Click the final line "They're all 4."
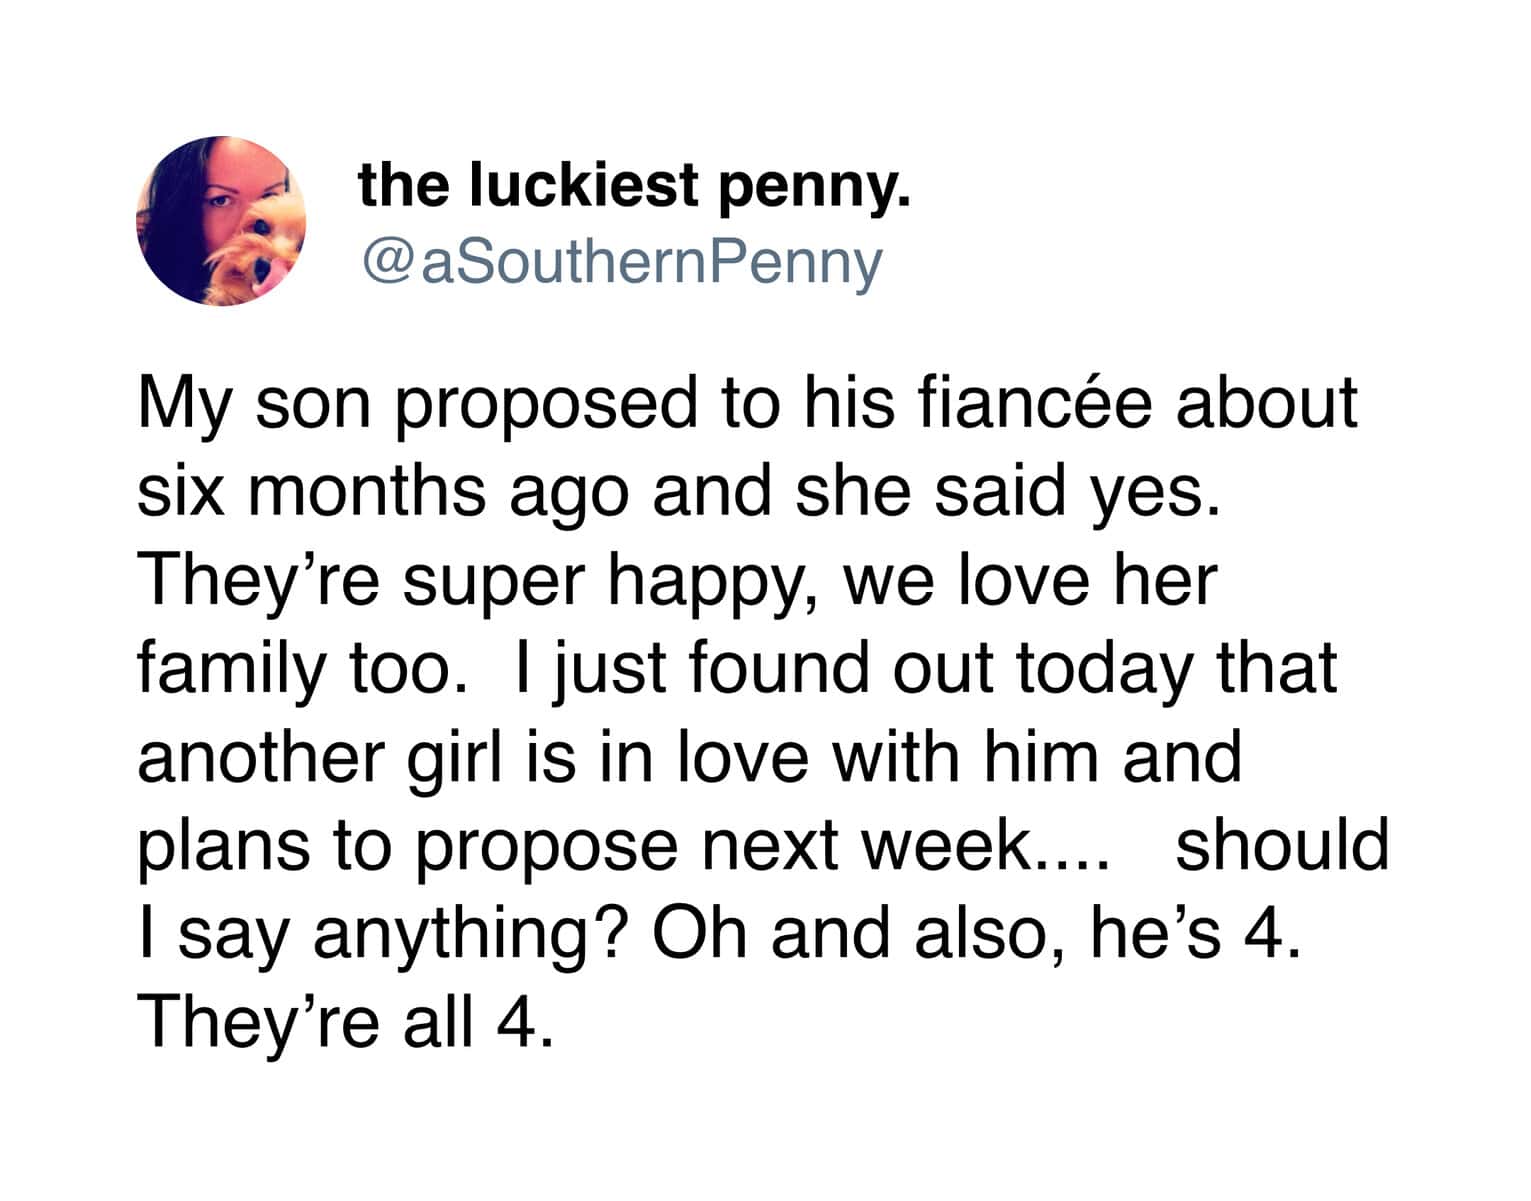This screenshot has height=1201, width=1531. (x=345, y=1021)
